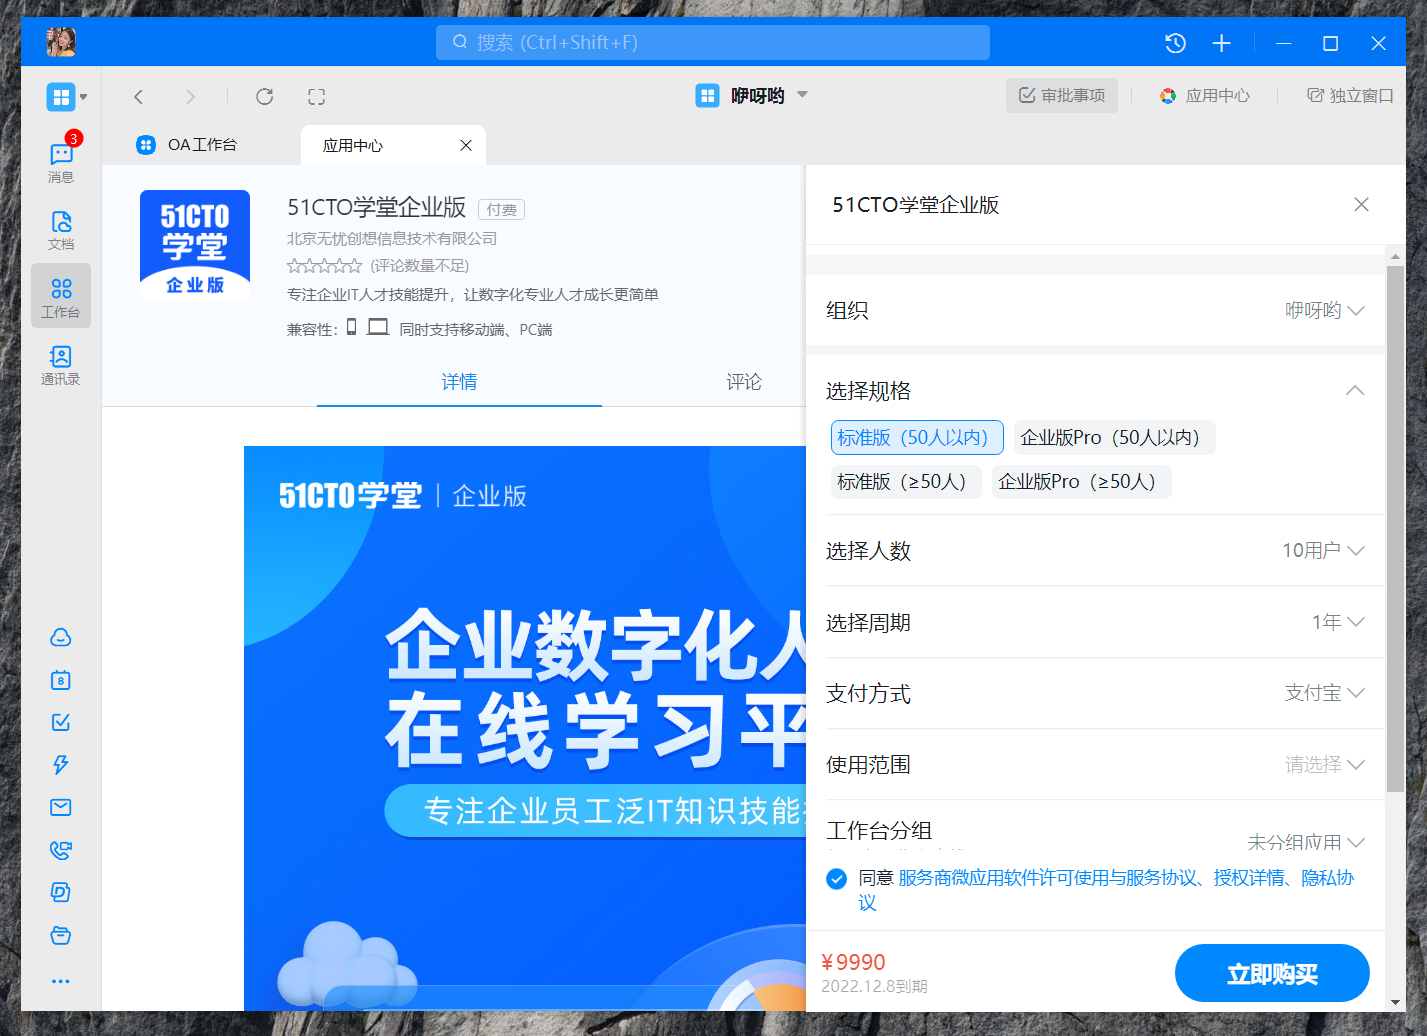
Task: Open the 审批事项 button
Action: pos(1062,95)
